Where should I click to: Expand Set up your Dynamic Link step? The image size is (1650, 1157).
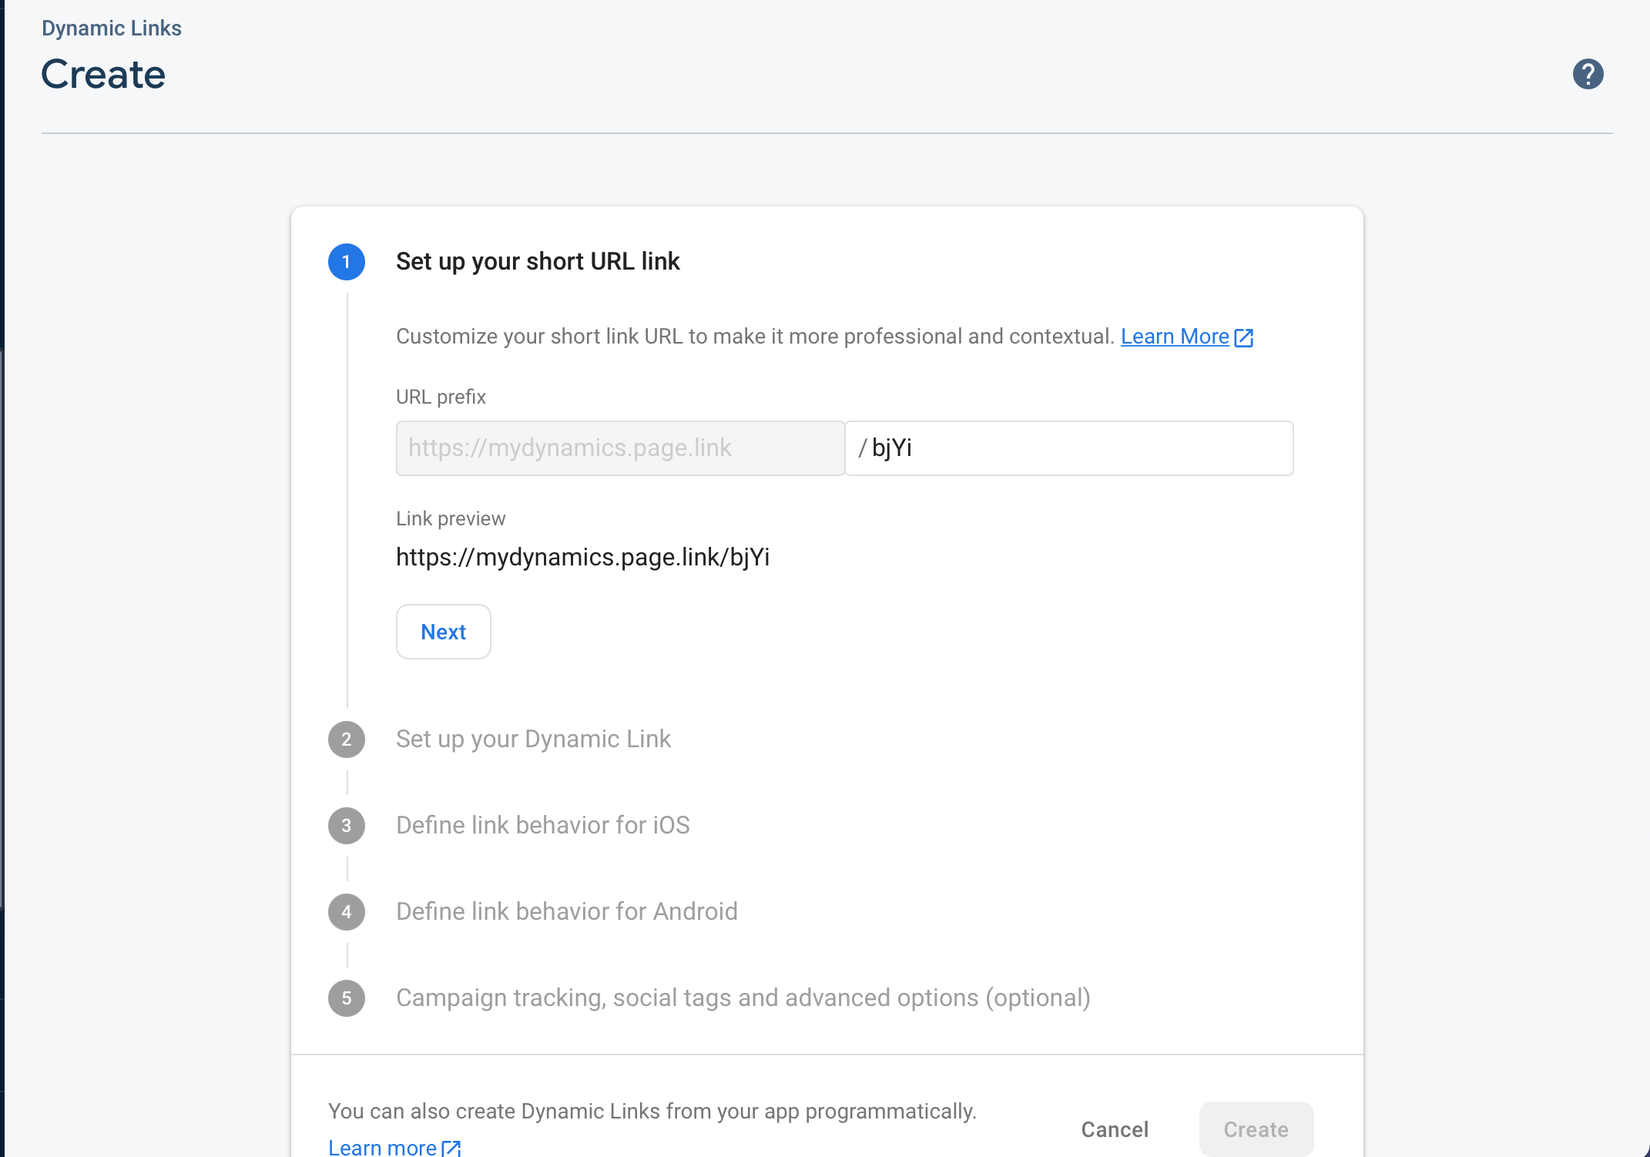(533, 739)
